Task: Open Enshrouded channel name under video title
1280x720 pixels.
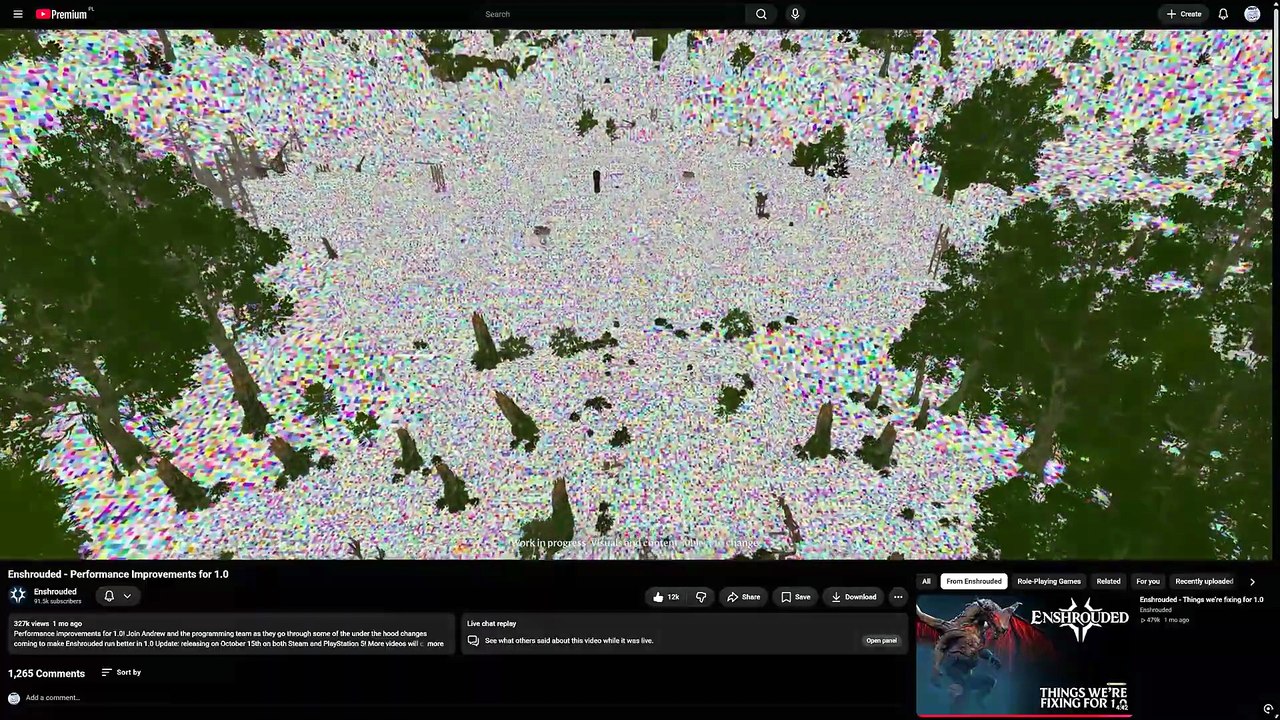Action: tap(55, 592)
